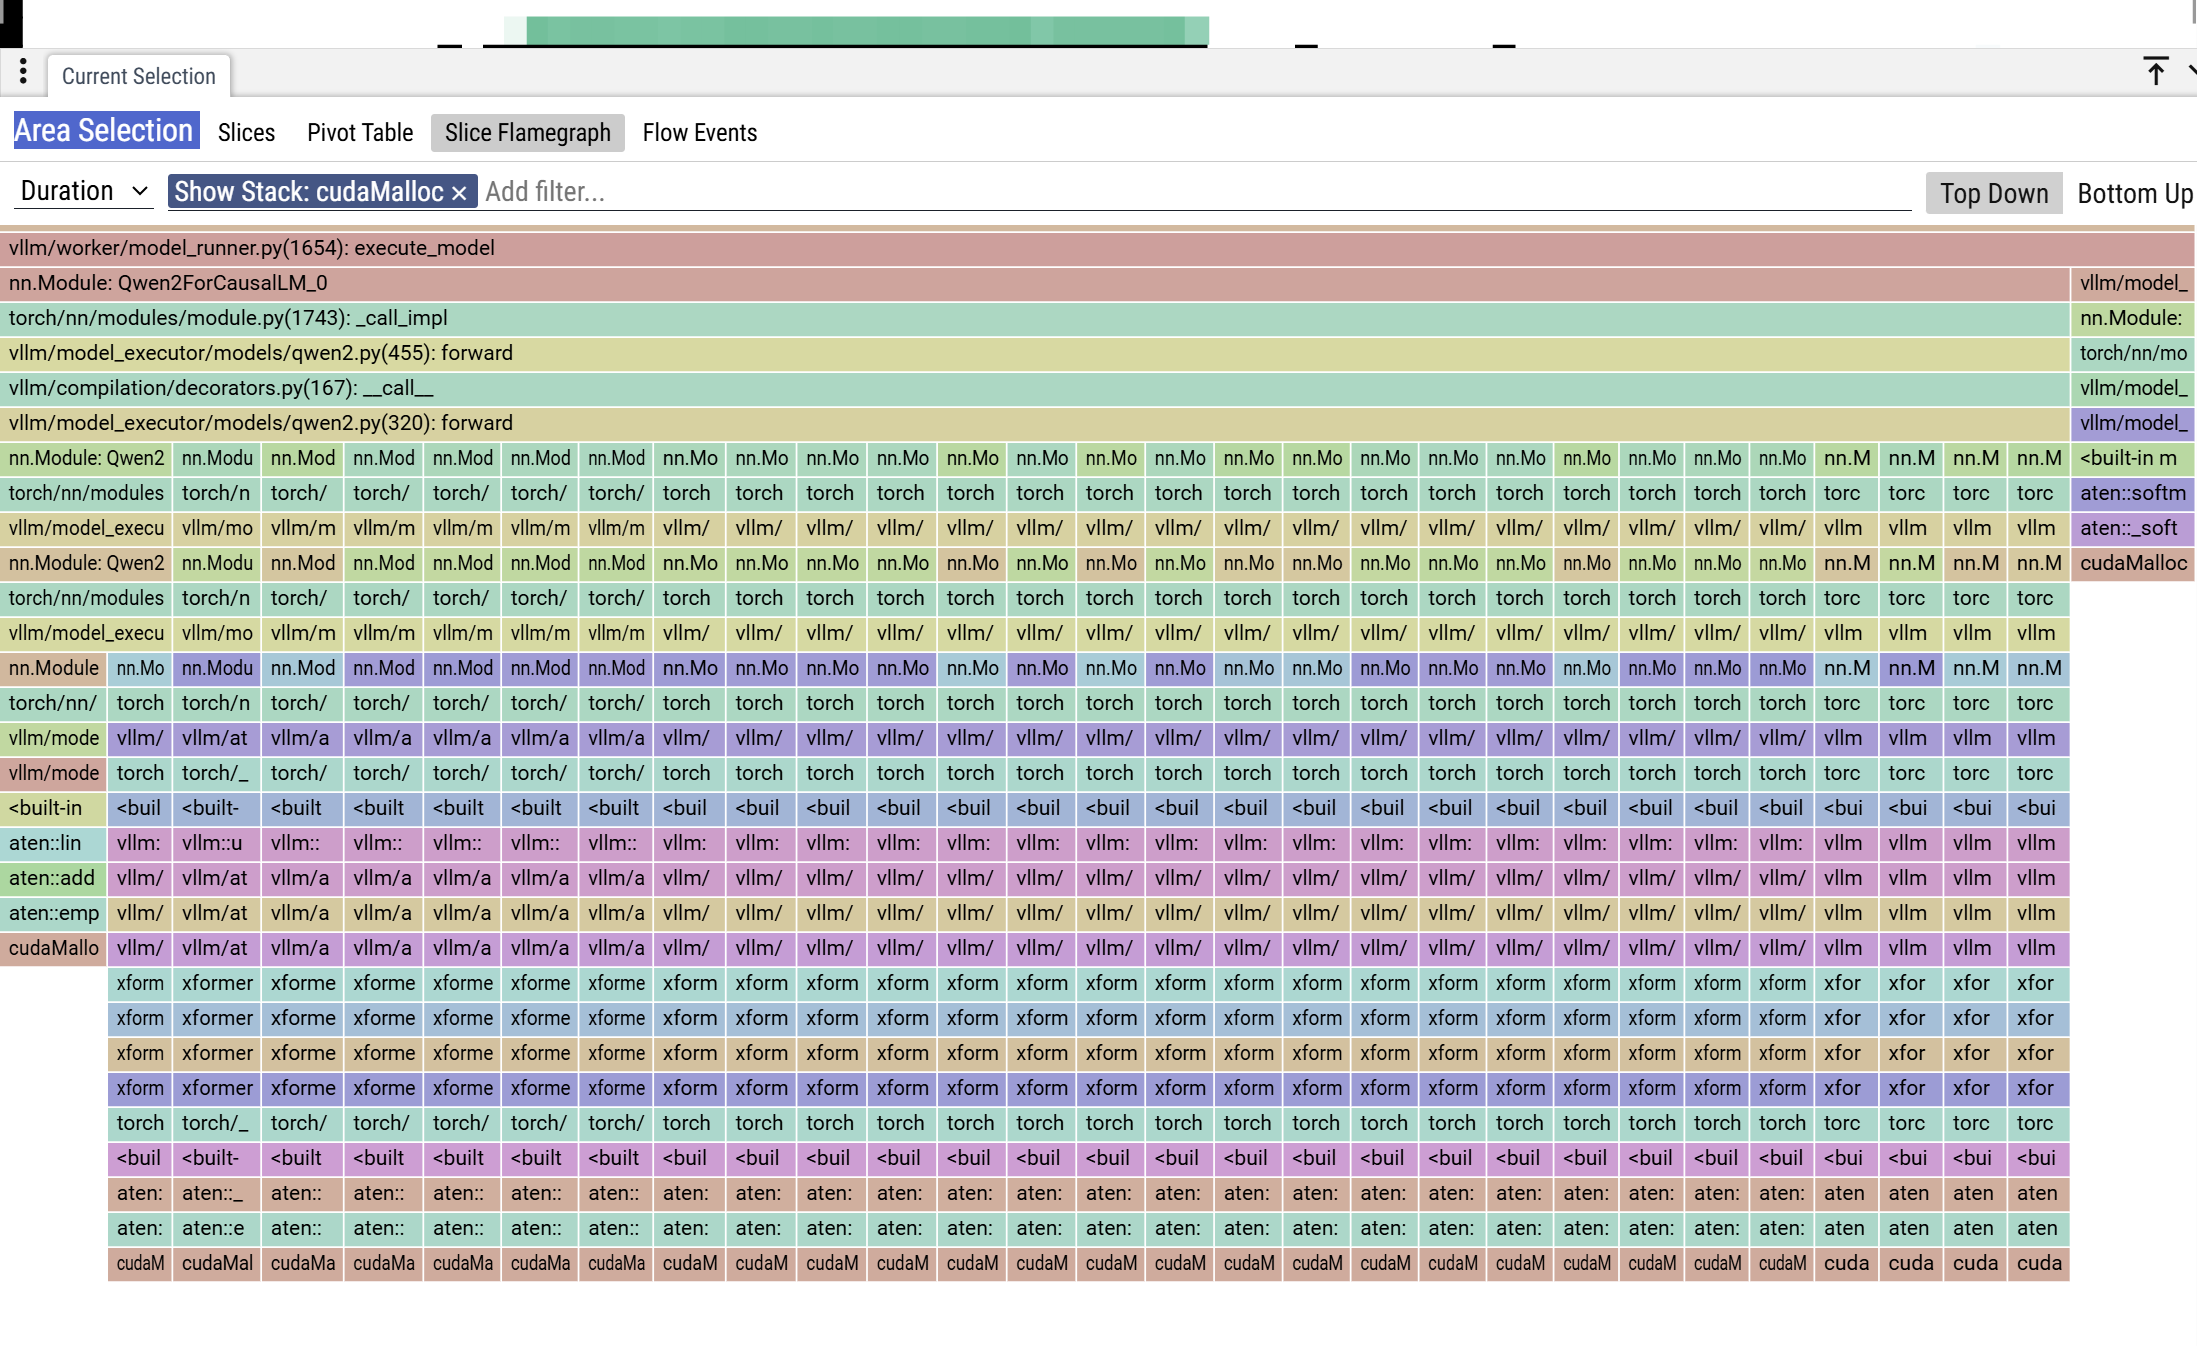The height and width of the screenshot is (1346, 2197).
Task: Select the Top Down view
Action: tap(1993, 193)
